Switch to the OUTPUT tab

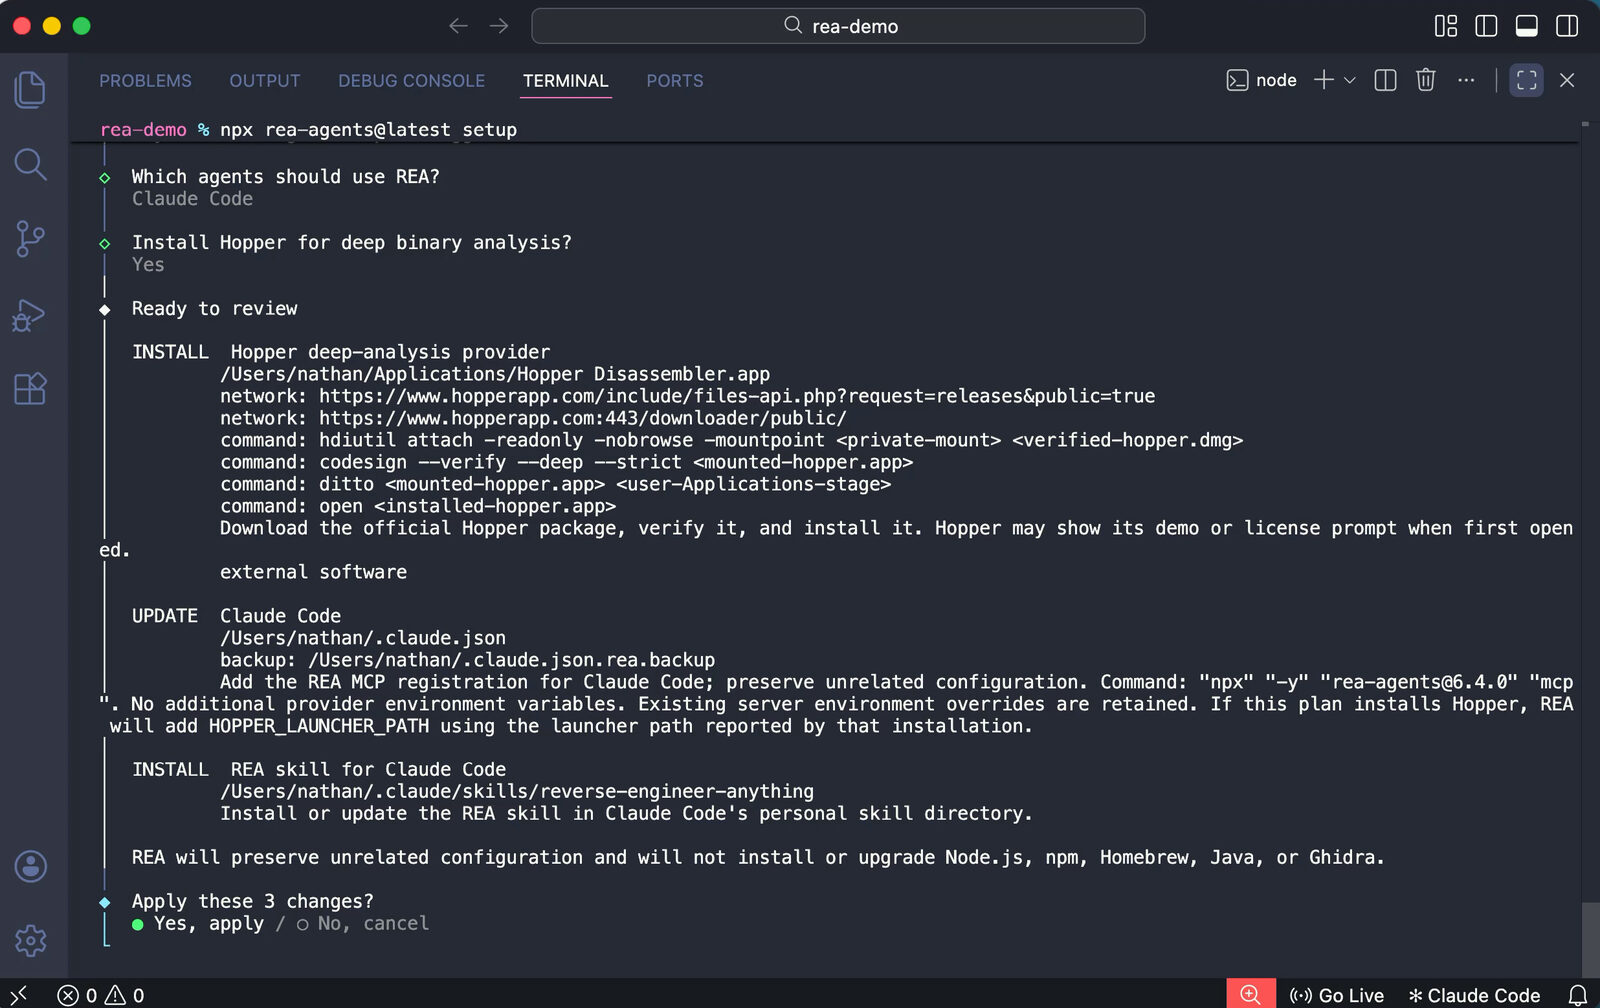(x=265, y=81)
